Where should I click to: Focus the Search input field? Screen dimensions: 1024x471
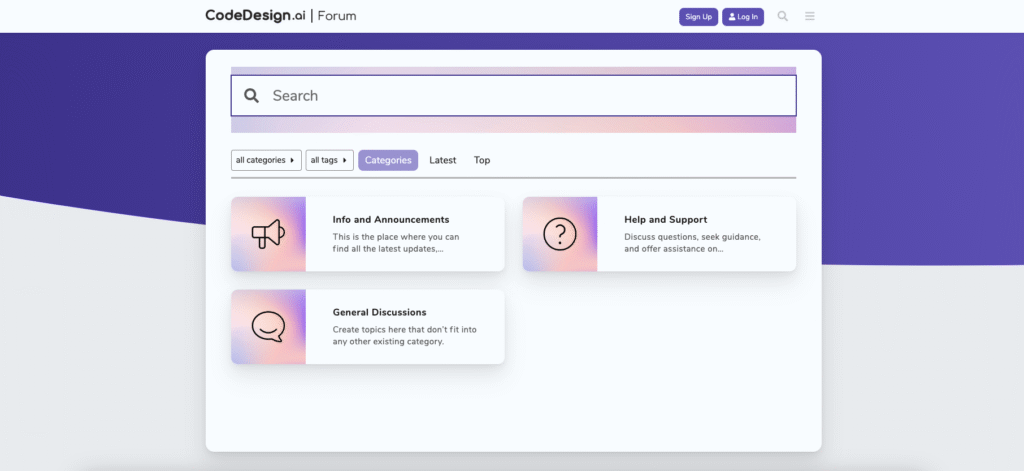pyautogui.click(x=513, y=96)
